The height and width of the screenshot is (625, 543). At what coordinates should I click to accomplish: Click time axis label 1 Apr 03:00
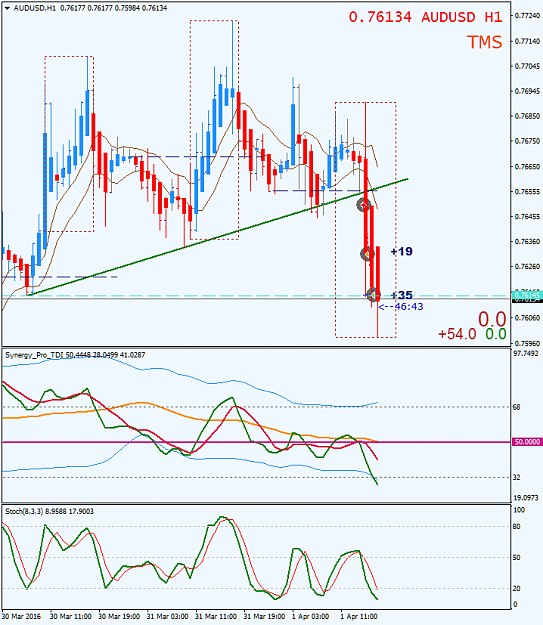(310, 616)
